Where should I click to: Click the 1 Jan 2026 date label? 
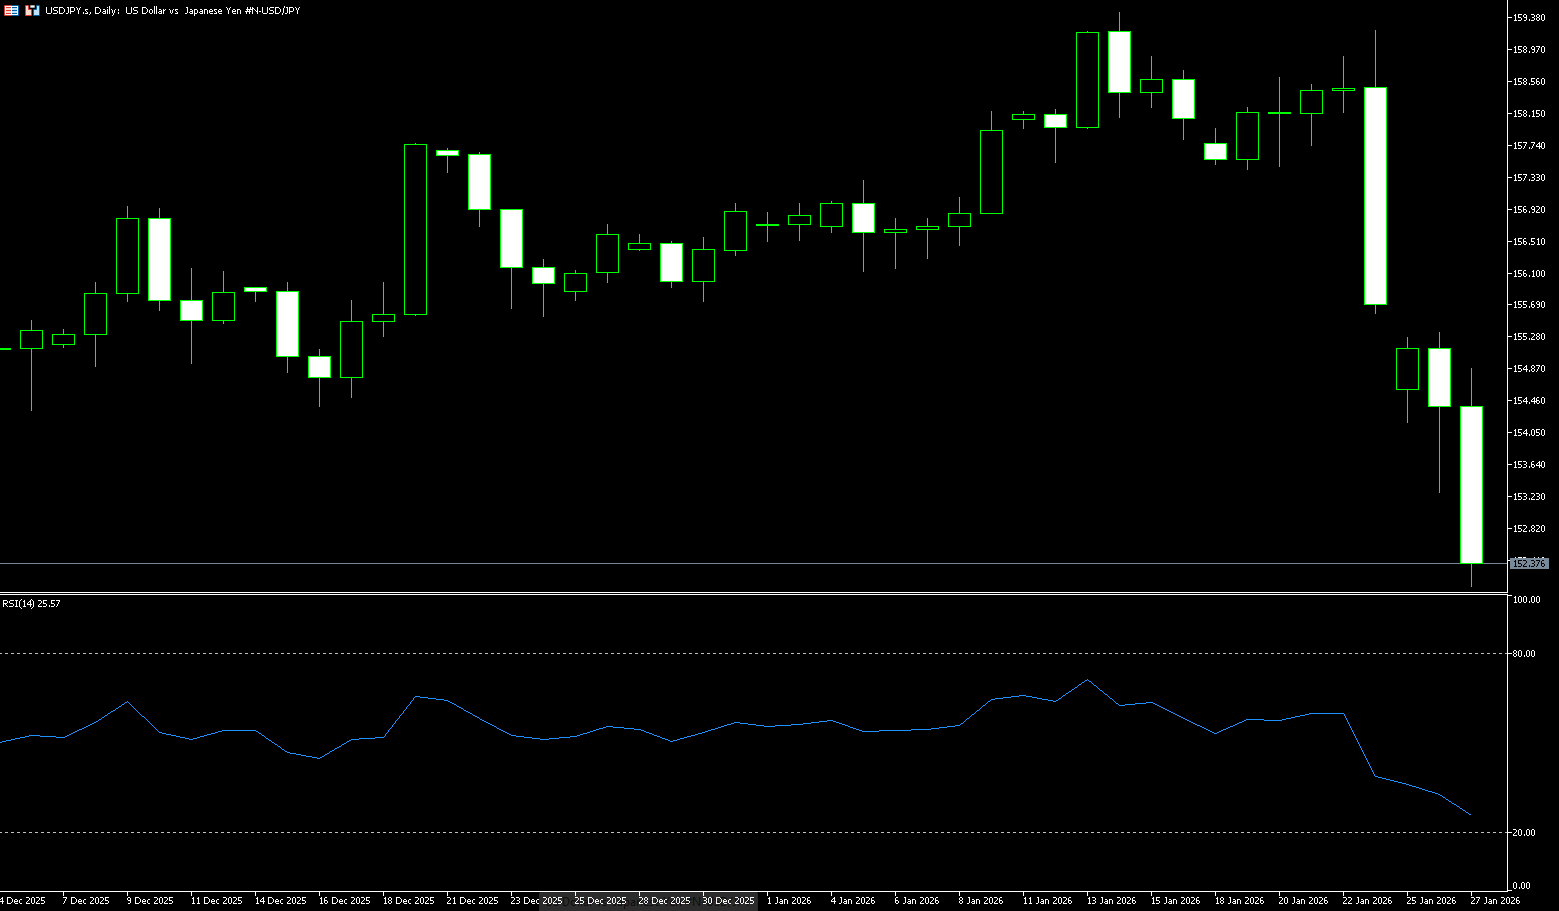tap(789, 901)
